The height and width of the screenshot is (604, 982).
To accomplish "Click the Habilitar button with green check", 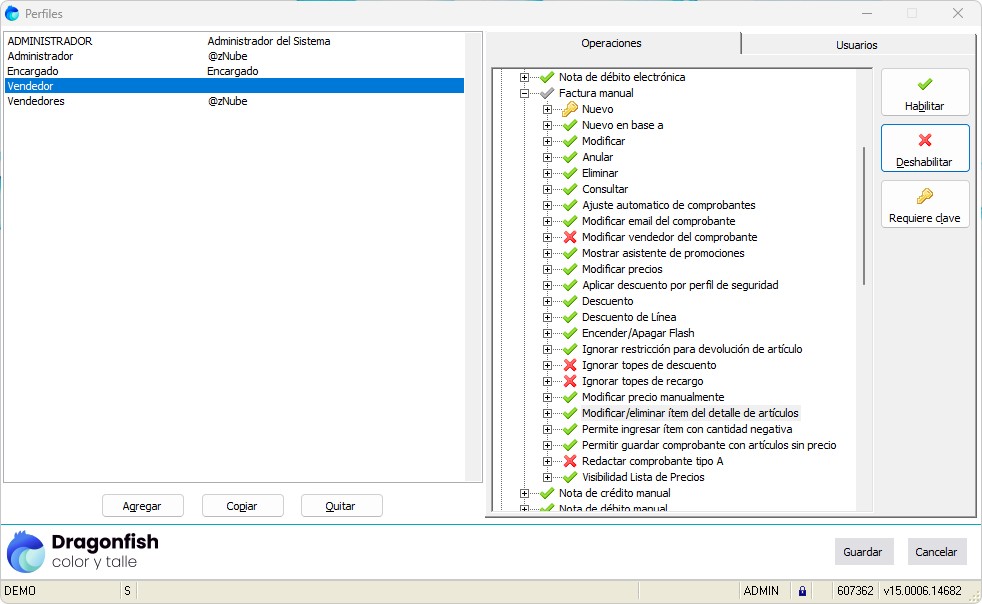I will coord(925,92).
